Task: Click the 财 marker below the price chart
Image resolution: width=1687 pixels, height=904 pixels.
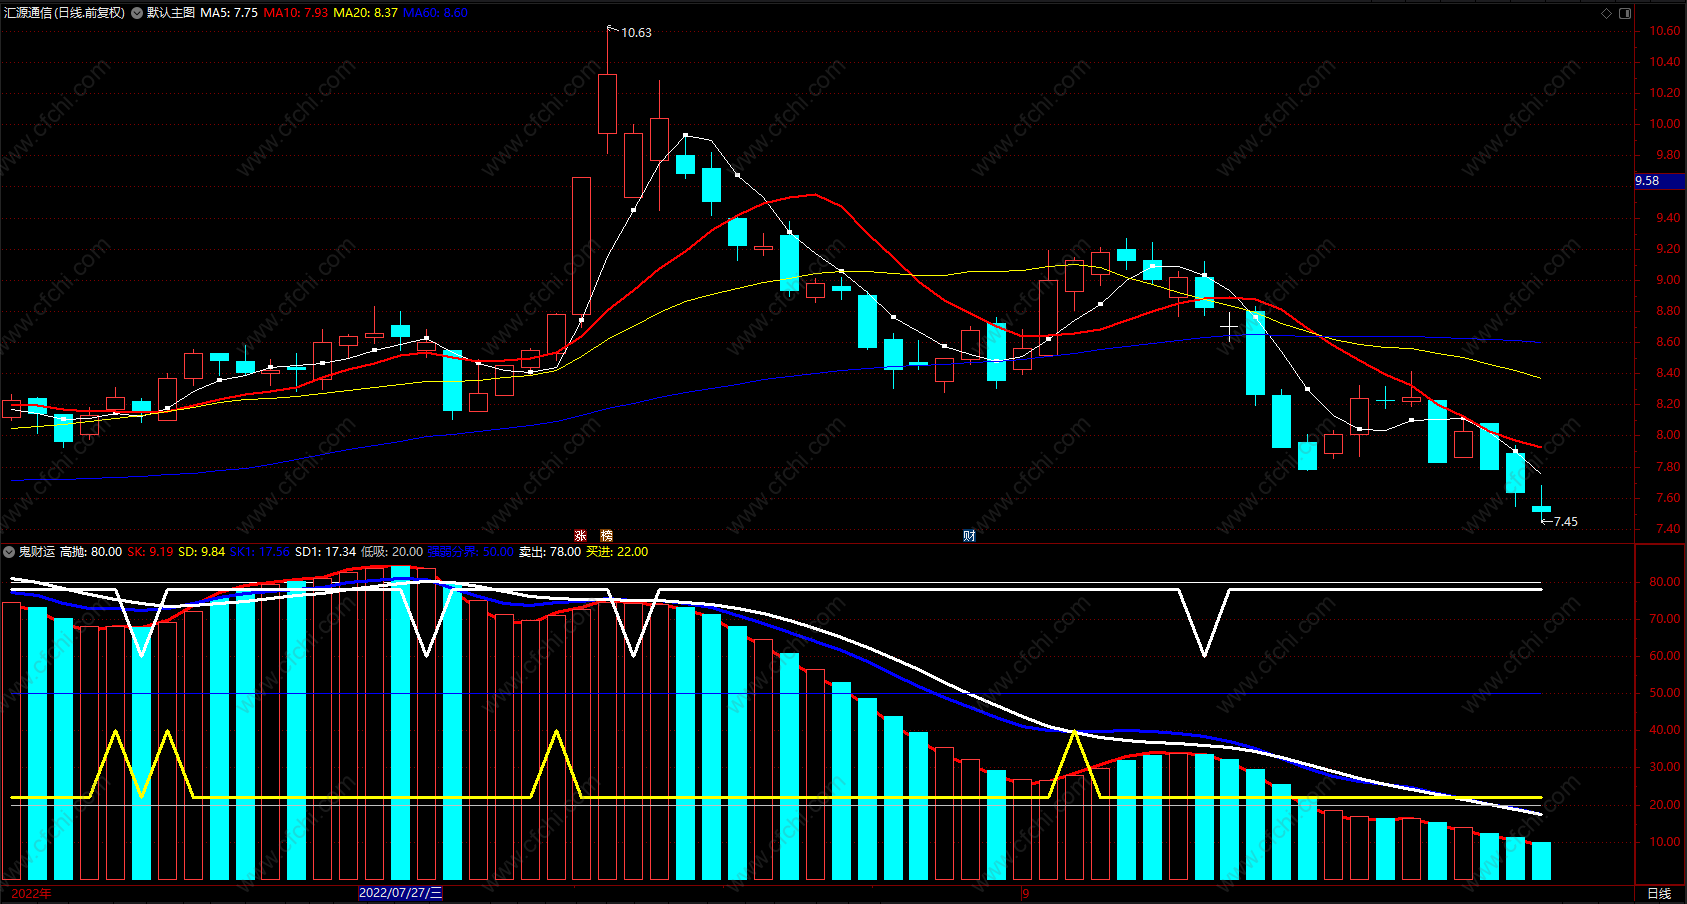Action: tap(969, 536)
